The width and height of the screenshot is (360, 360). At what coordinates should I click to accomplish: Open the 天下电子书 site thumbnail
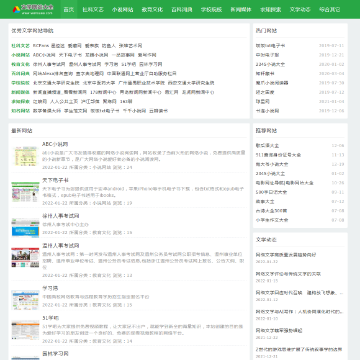tap(25, 192)
